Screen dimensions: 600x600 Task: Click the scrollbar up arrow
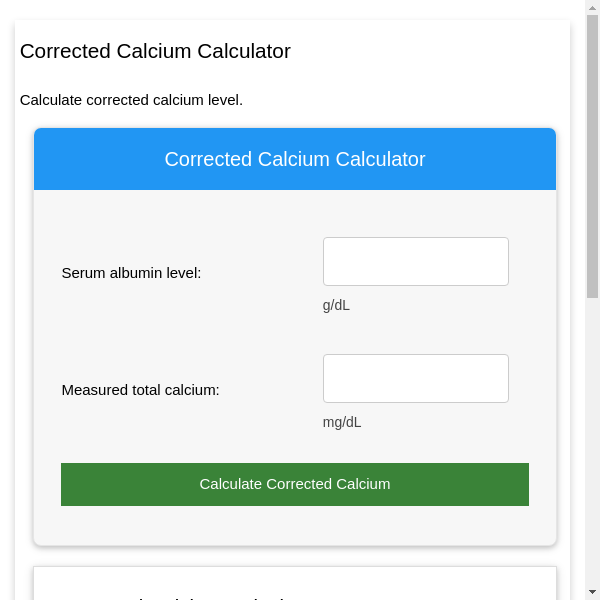click(x=592, y=7)
